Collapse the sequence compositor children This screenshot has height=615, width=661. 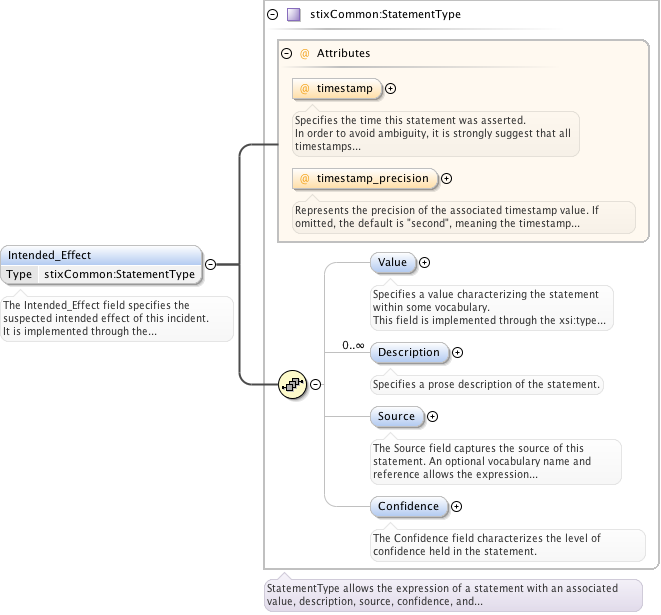(315, 383)
